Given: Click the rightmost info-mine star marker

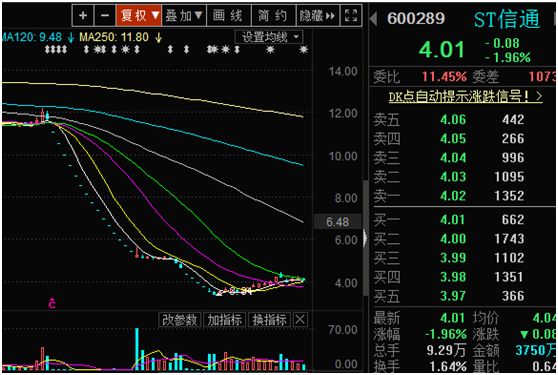Looking at the screenshot, I should pos(303,49).
